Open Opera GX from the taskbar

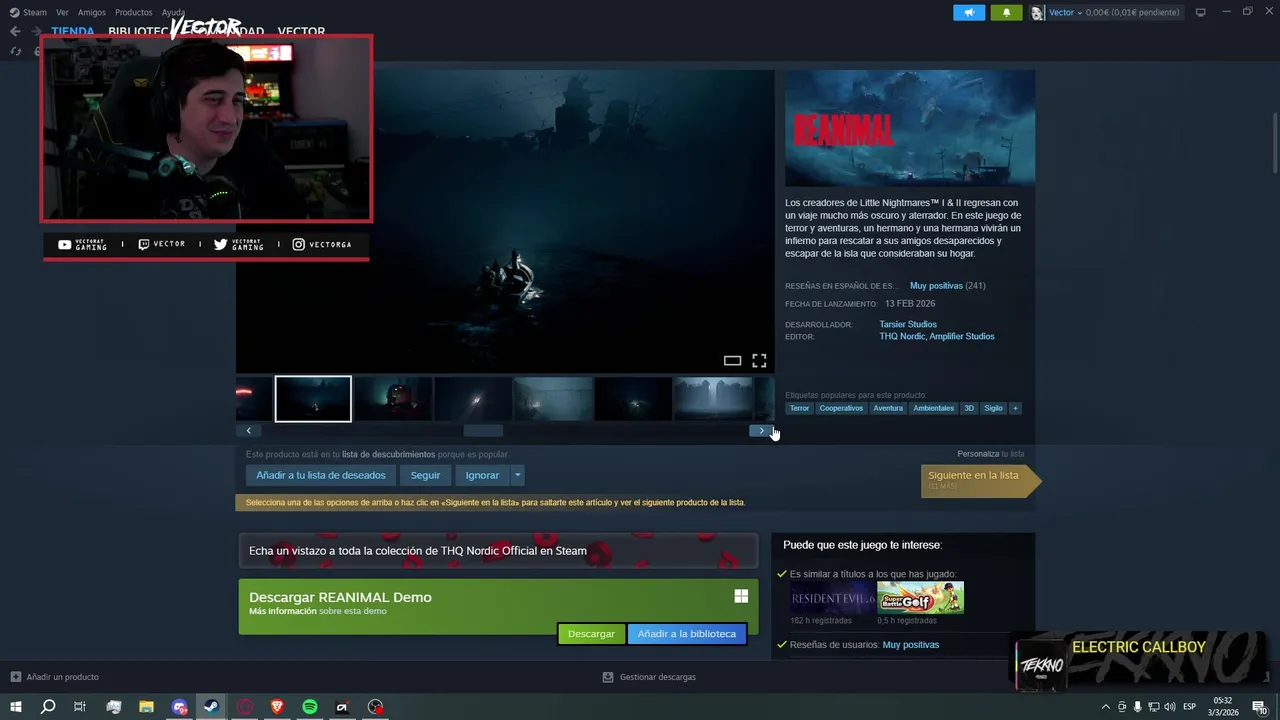(245, 707)
